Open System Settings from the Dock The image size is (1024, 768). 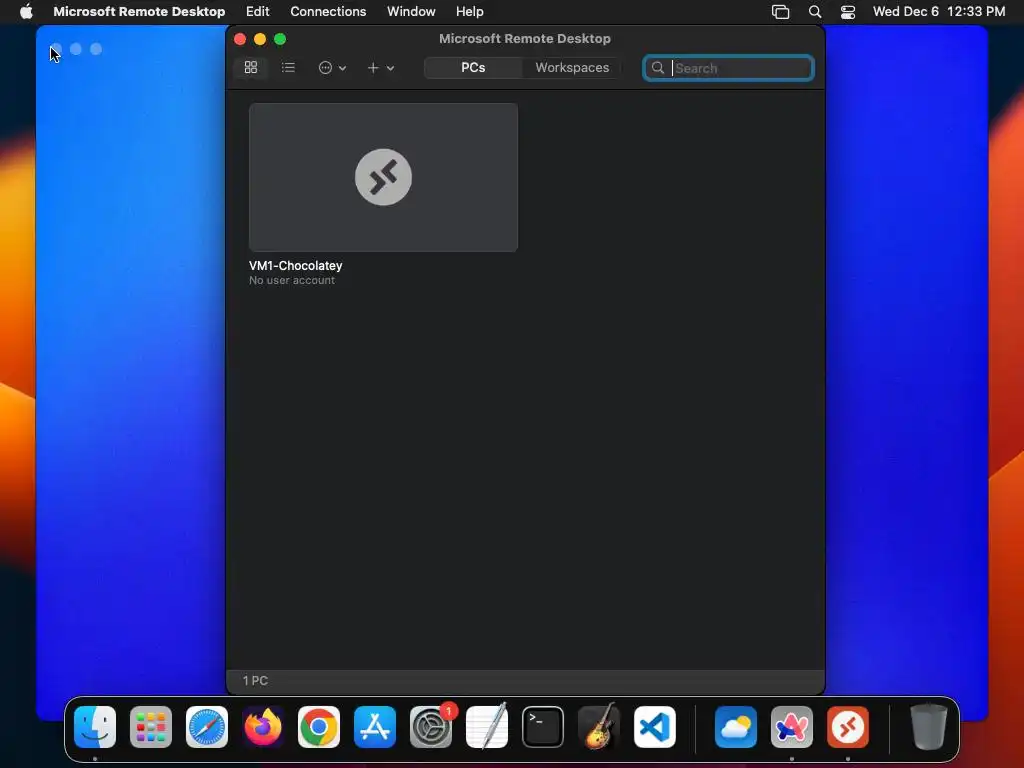pyautogui.click(x=431, y=727)
